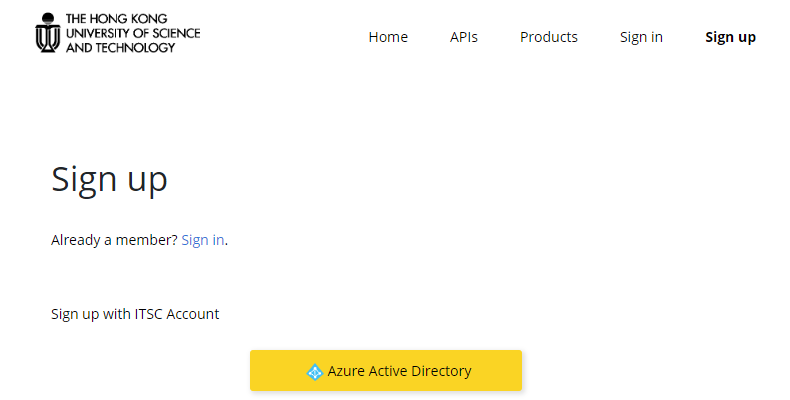Click the word 'ITSC' in the sign-up label
The height and width of the screenshot is (400, 790).
click(149, 314)
